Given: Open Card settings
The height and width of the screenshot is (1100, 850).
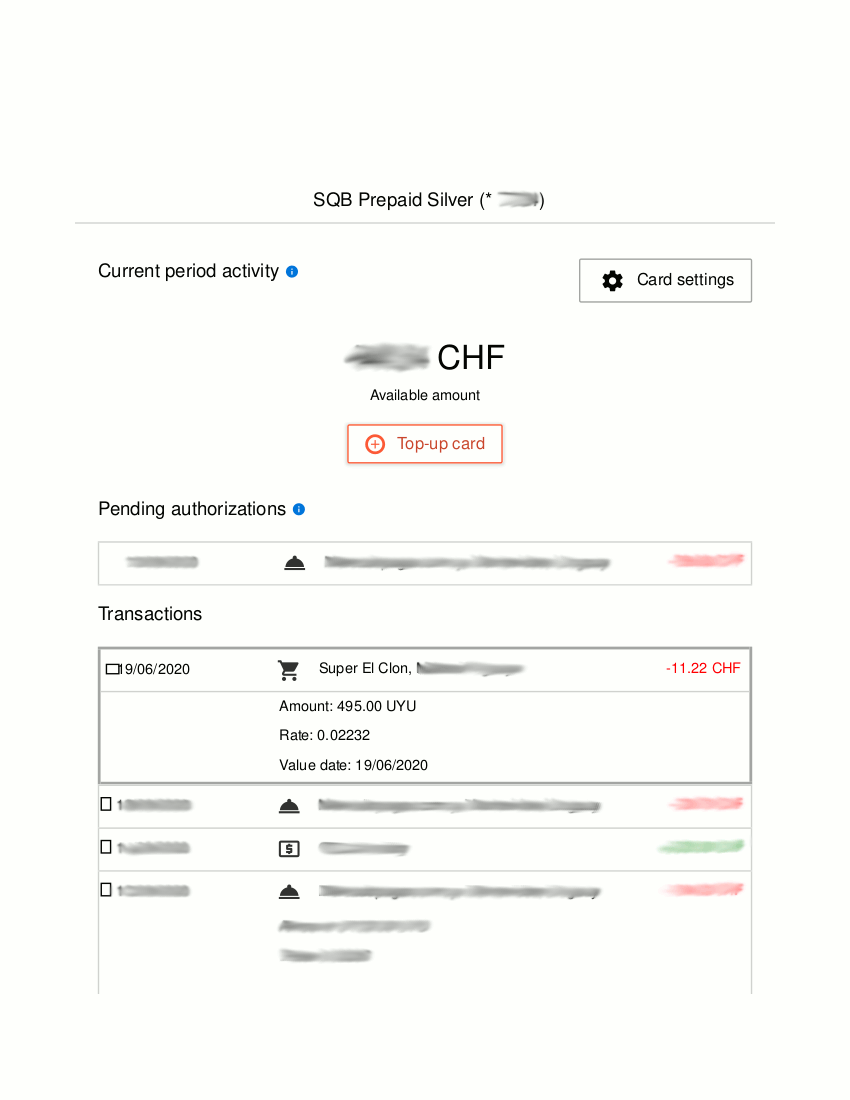Looking at the screenshot, I should click(665, 280).
